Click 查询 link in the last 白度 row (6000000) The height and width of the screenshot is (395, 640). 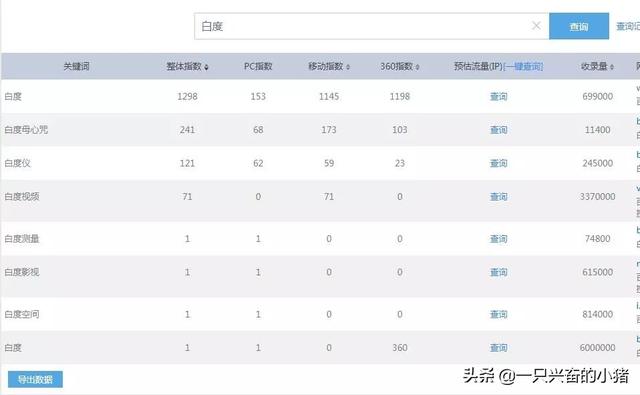(x=498, y=348)
